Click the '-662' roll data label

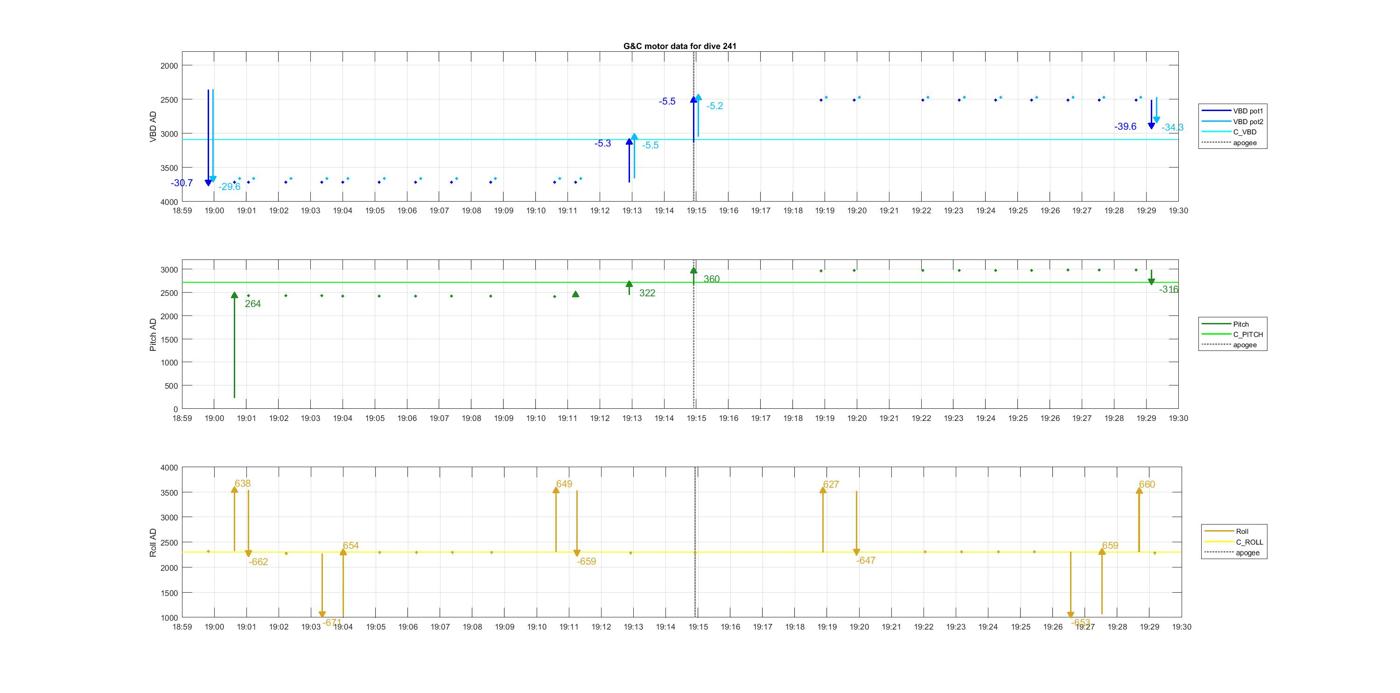click(258, 563)
